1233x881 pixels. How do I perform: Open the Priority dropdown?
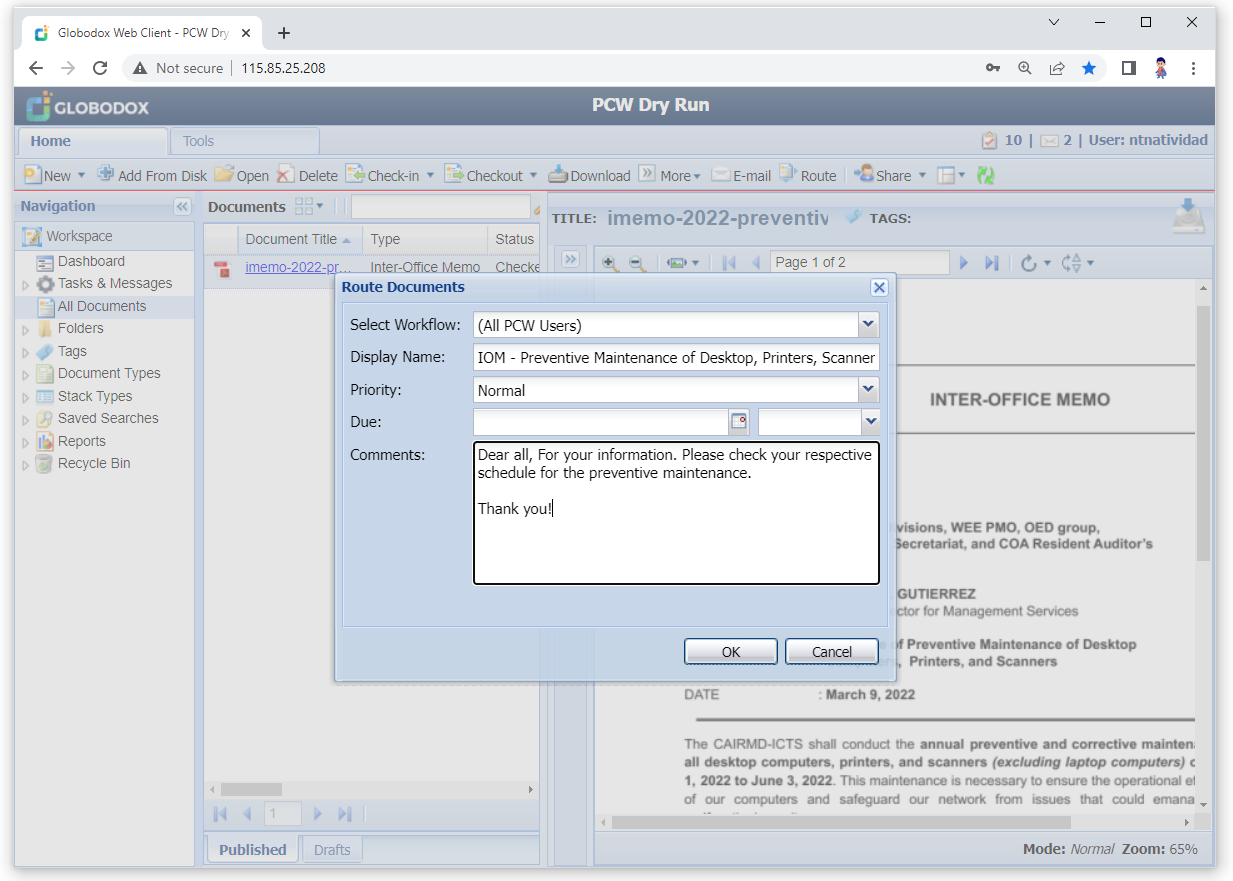(x=868, y=390)
